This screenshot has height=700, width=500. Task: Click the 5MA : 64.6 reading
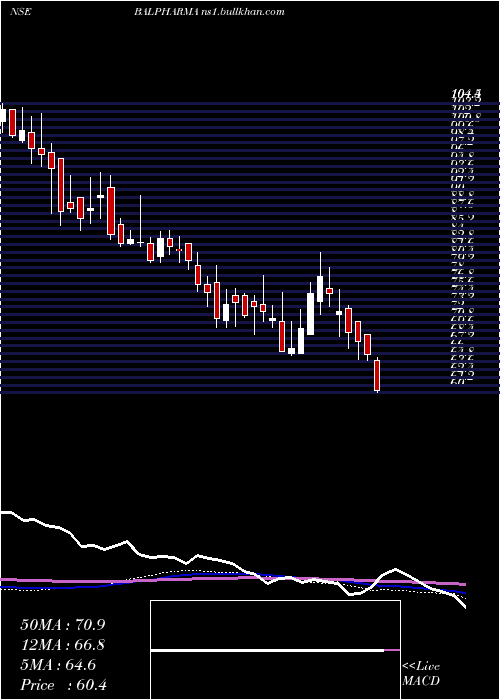tap(58, 665)
